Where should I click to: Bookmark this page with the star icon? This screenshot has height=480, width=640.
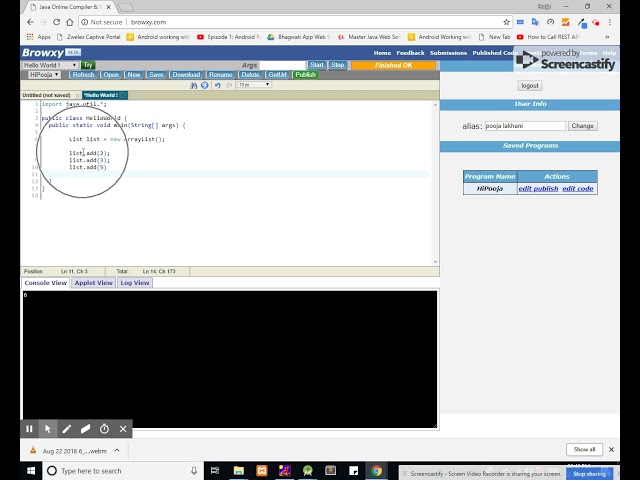point(506,22)
